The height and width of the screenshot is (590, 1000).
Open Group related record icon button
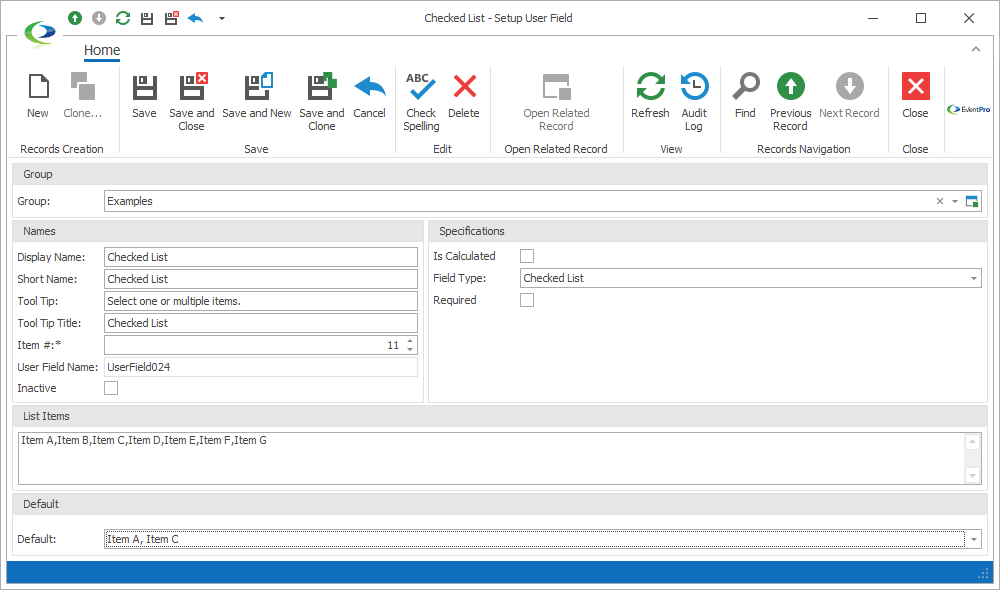pos(972,202)
